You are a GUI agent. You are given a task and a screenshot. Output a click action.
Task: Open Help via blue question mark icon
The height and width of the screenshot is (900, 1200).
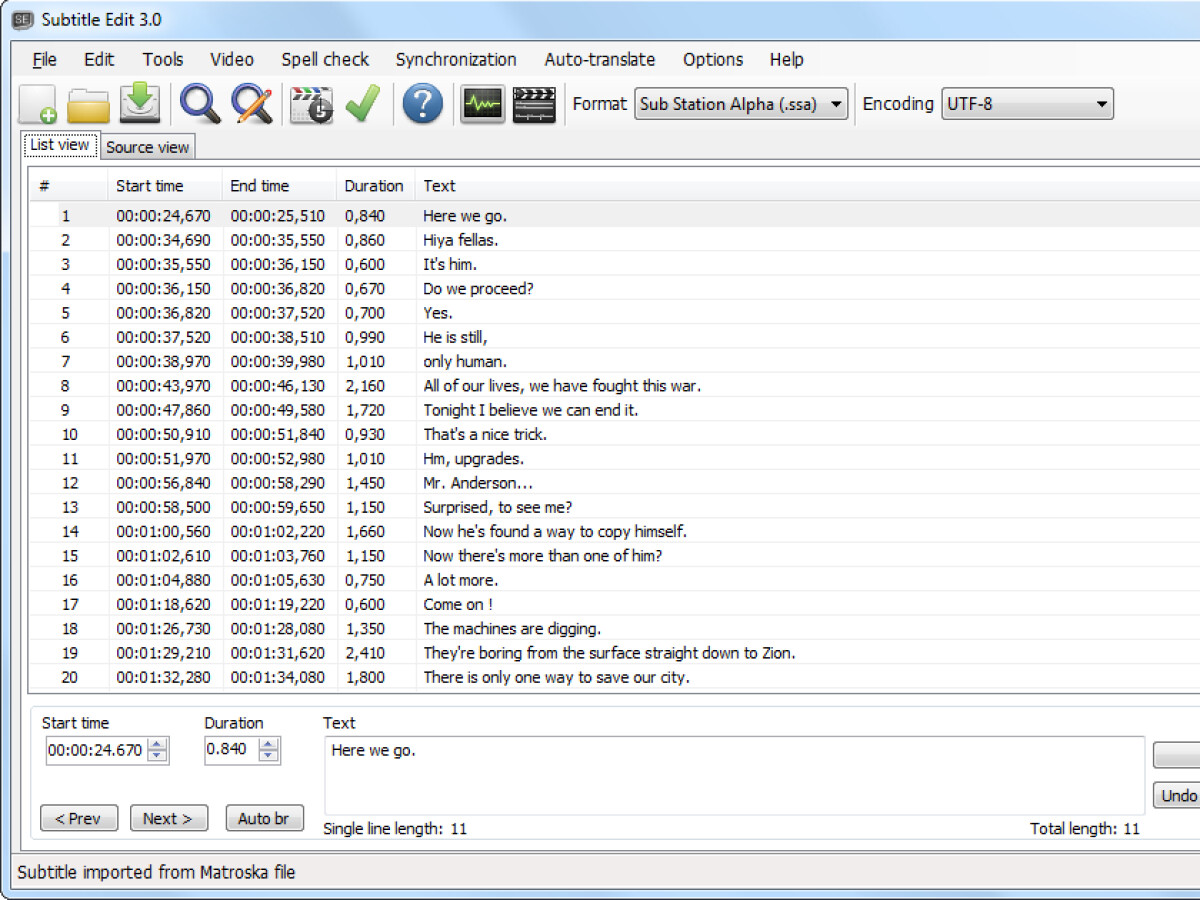(422, 104)
